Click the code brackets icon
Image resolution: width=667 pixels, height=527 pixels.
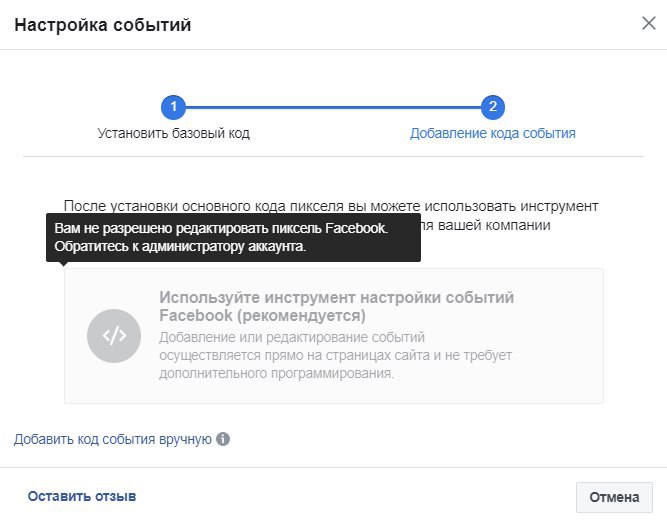[114, 336]
